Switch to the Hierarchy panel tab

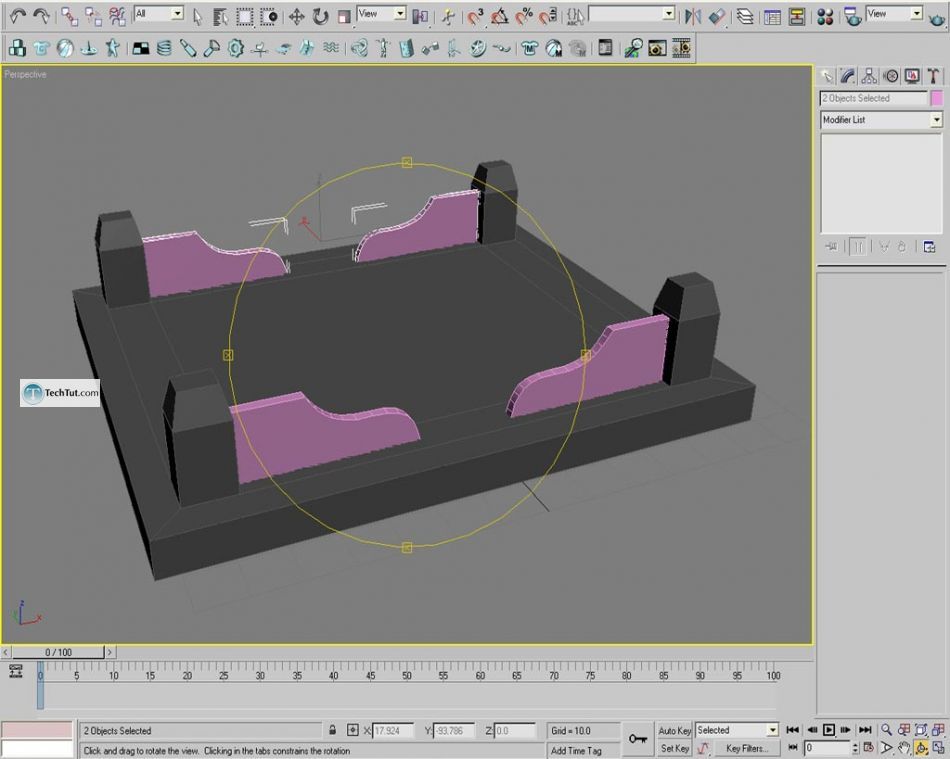click(x=869, y=76)
